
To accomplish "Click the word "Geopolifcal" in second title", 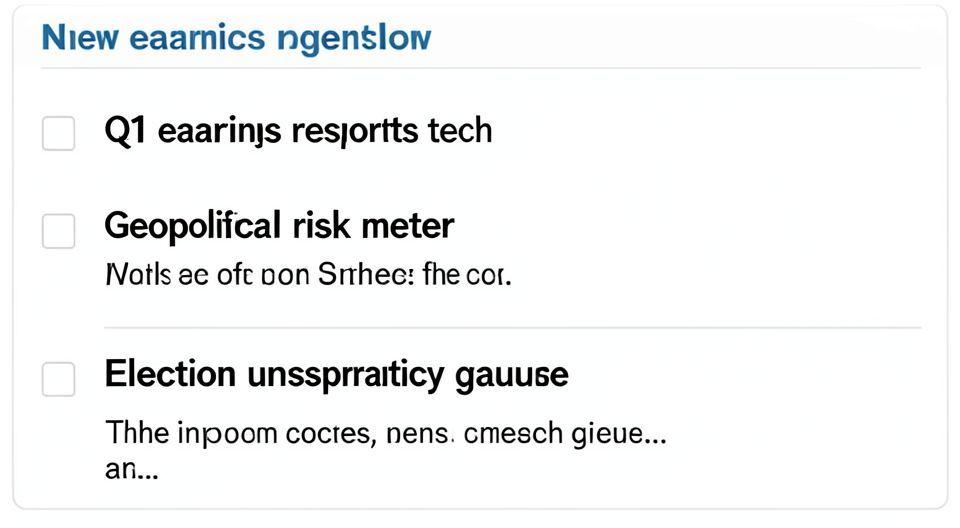I will point(192,226).
